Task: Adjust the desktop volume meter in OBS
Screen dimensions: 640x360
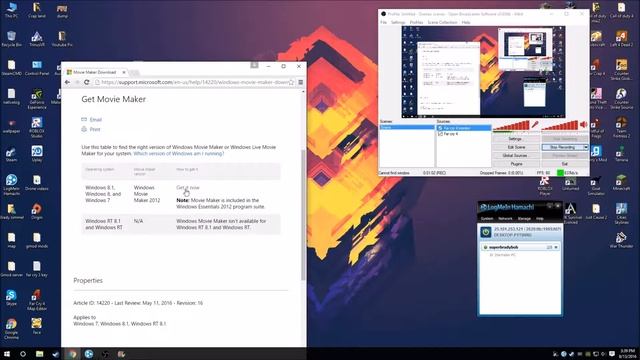Action: click(560, 126)
